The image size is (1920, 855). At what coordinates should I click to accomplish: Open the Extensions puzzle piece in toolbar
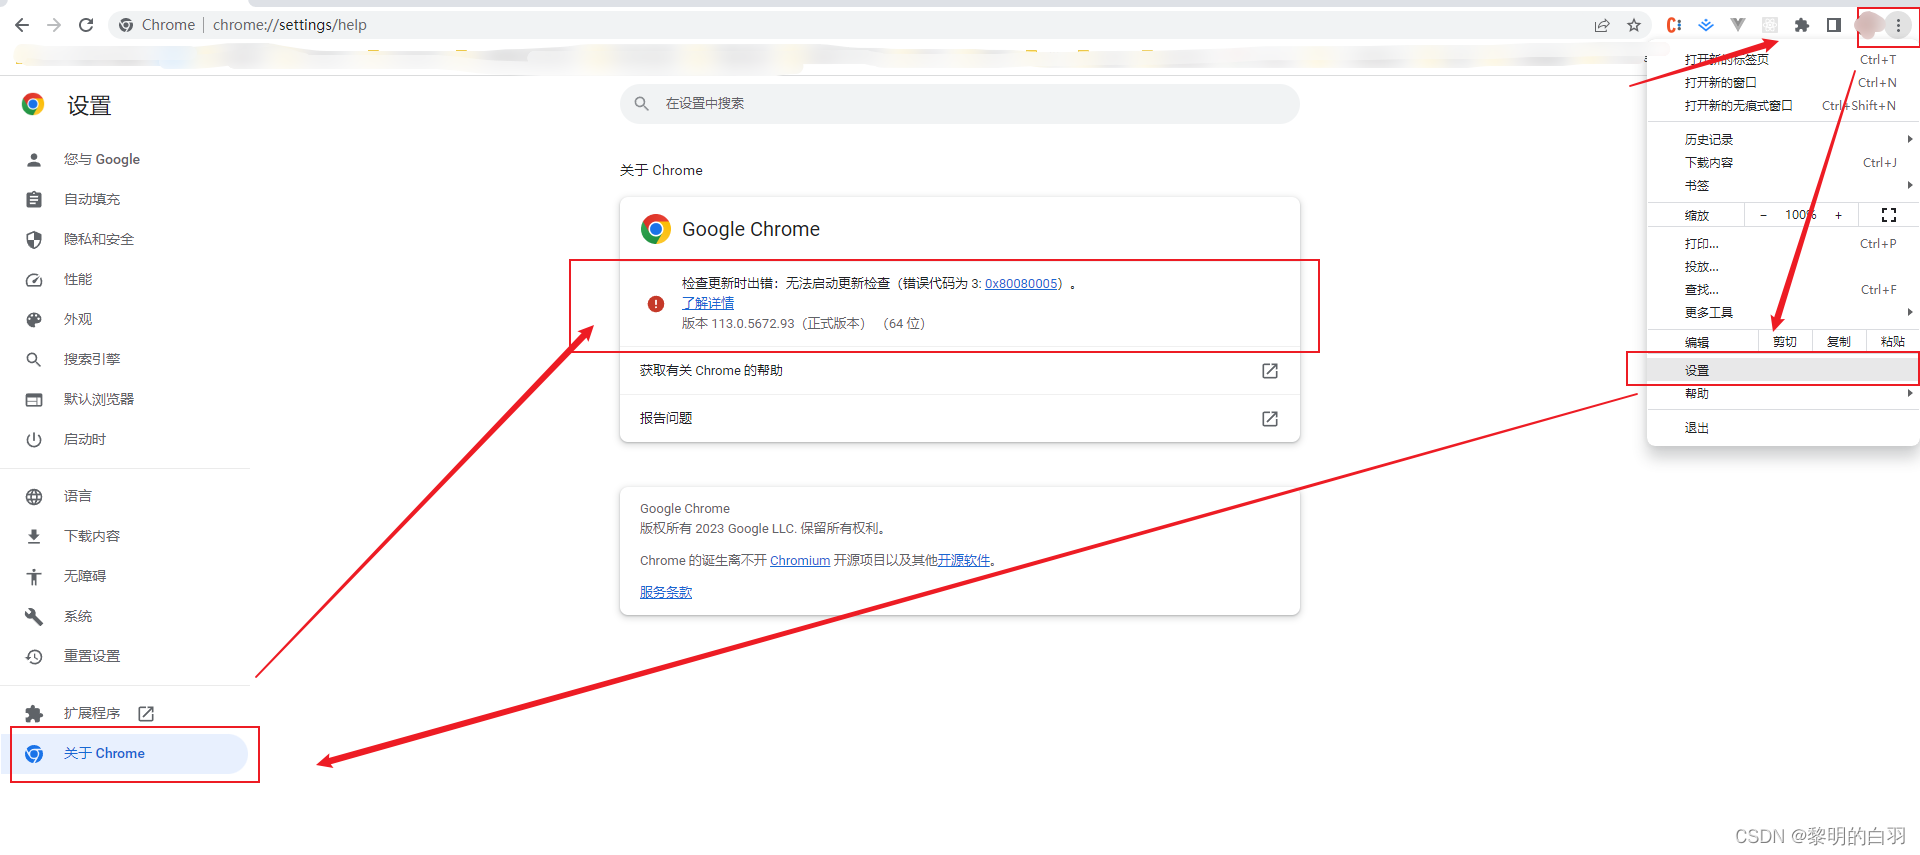[x=1802, y=25]
